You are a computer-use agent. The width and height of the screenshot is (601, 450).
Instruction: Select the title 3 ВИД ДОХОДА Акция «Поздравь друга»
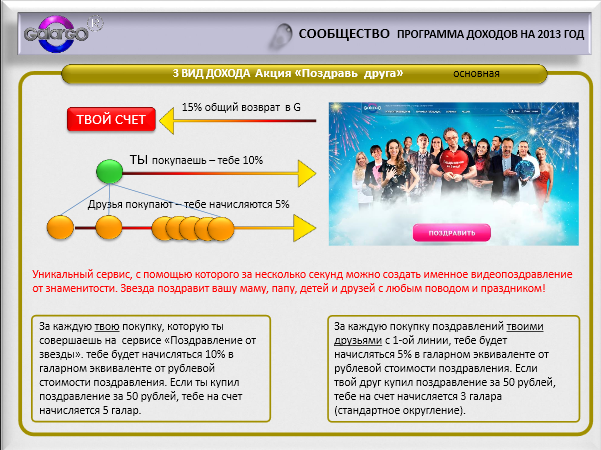[288, 73]
